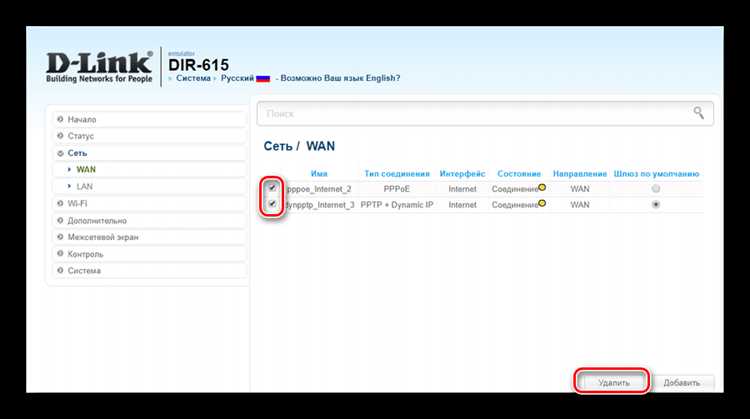Screen dimensions: 750x419
Task: Click the Направление column header
Action: pyautogui.click(x=580, y=174)
